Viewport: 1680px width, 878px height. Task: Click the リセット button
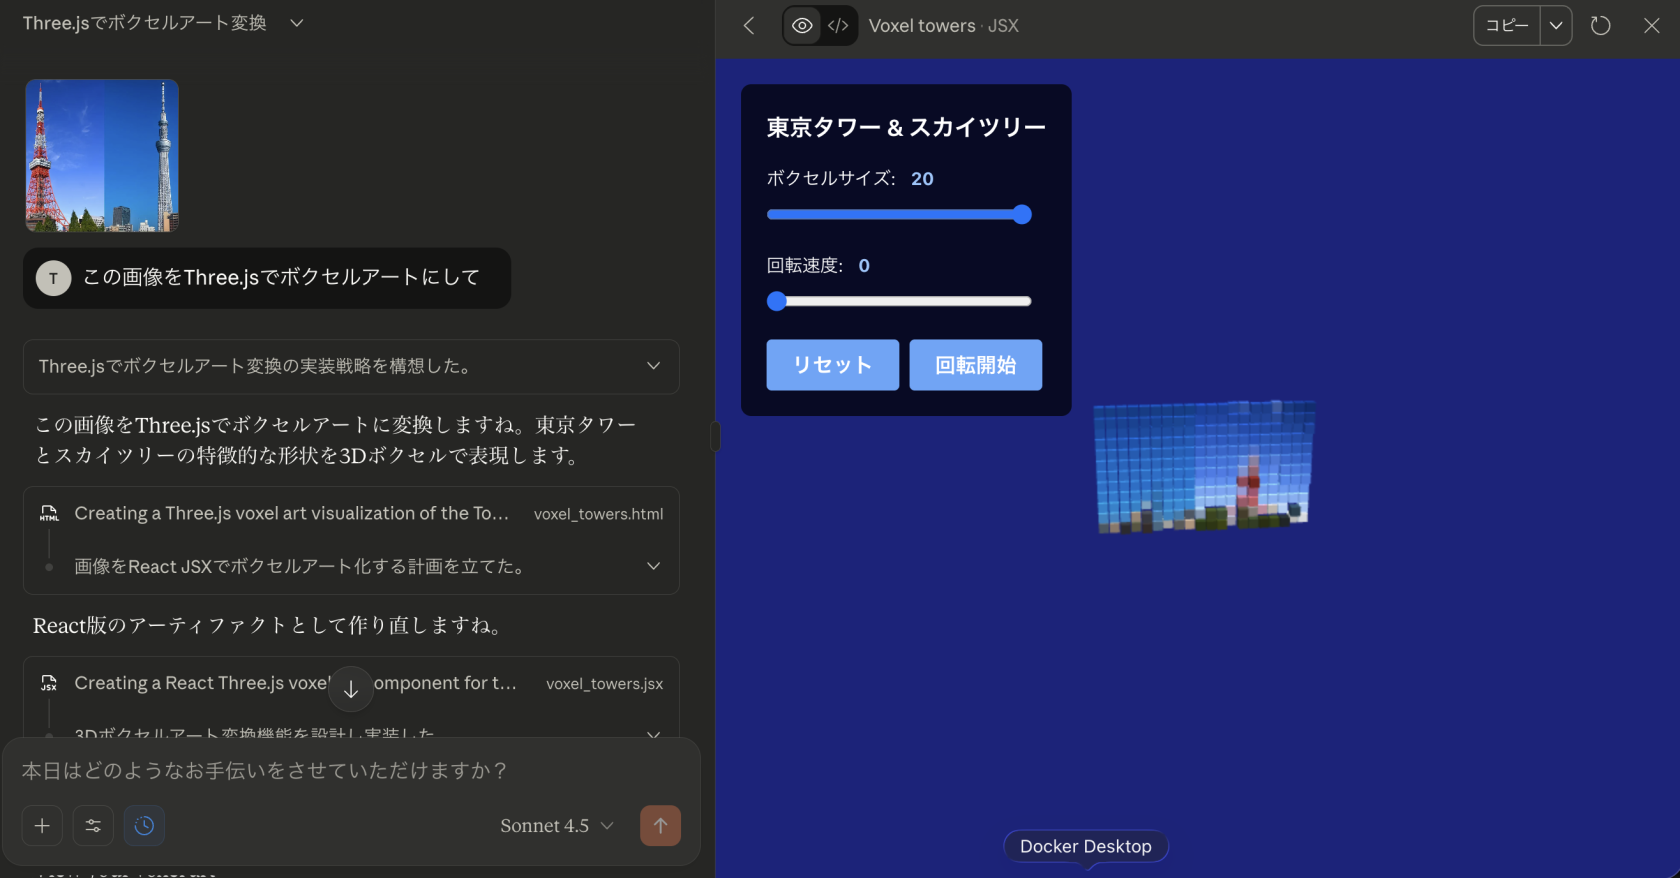tap(832, 365)
